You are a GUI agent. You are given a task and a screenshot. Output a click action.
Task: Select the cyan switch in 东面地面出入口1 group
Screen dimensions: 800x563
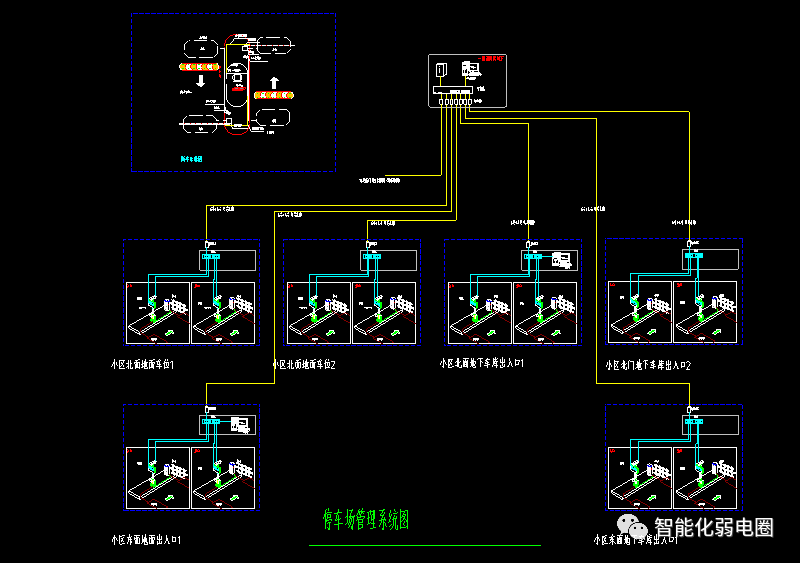point(211,421)
